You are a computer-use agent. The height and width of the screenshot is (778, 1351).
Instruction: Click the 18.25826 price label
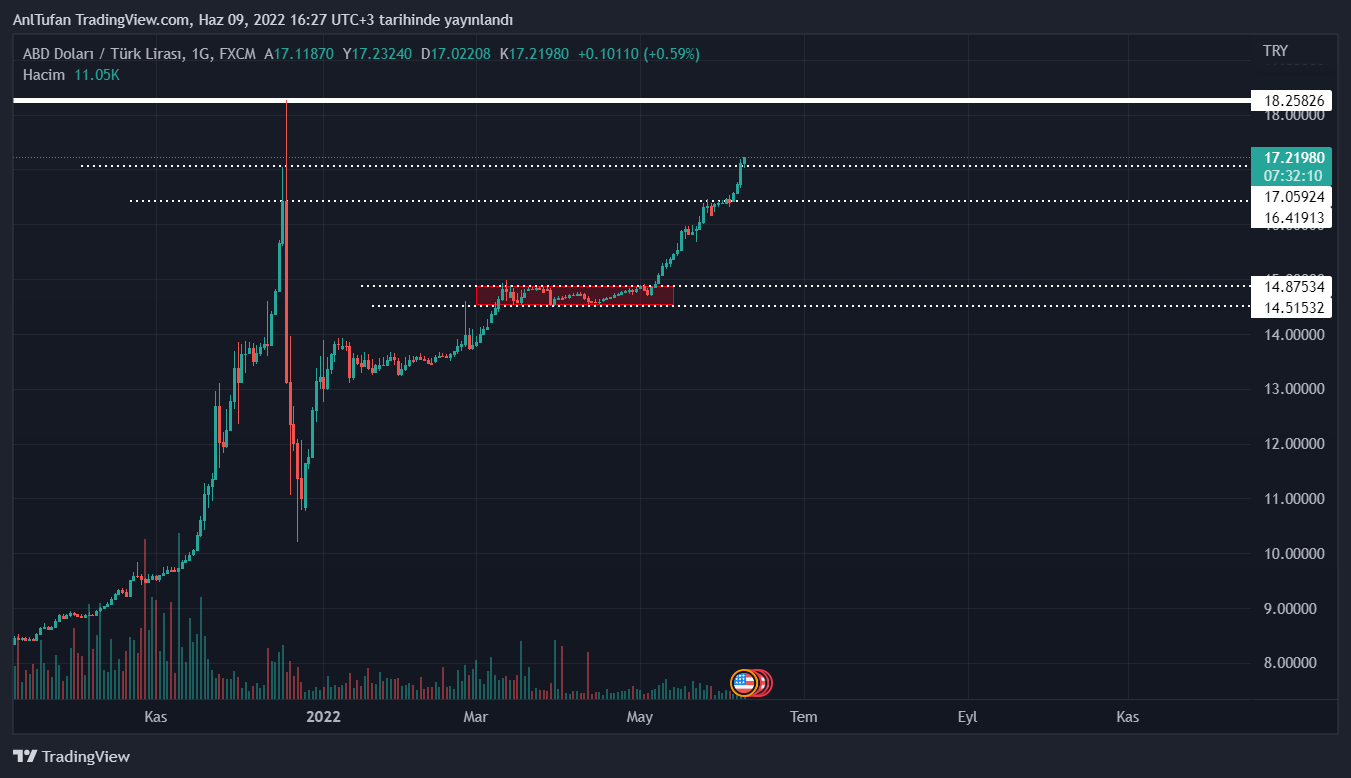pos(1294,100)
